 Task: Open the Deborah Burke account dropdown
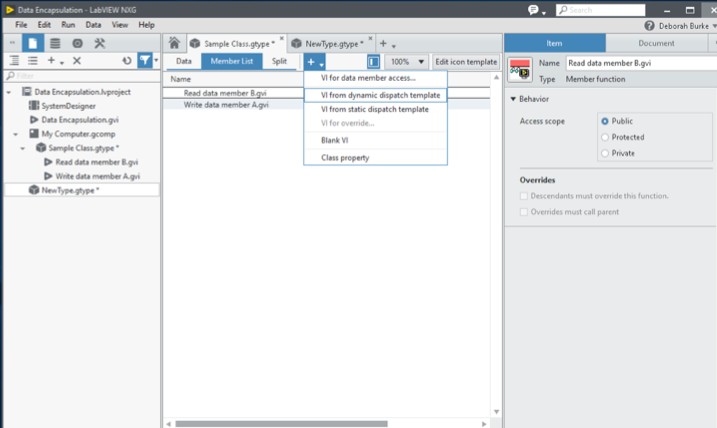(714, 26)
